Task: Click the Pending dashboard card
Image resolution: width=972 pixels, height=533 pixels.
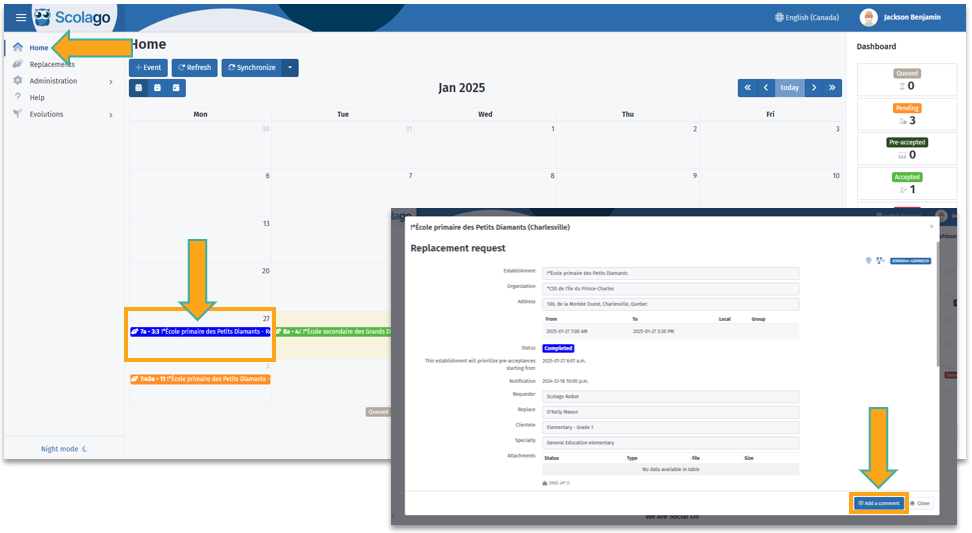Action: (907, 115)
